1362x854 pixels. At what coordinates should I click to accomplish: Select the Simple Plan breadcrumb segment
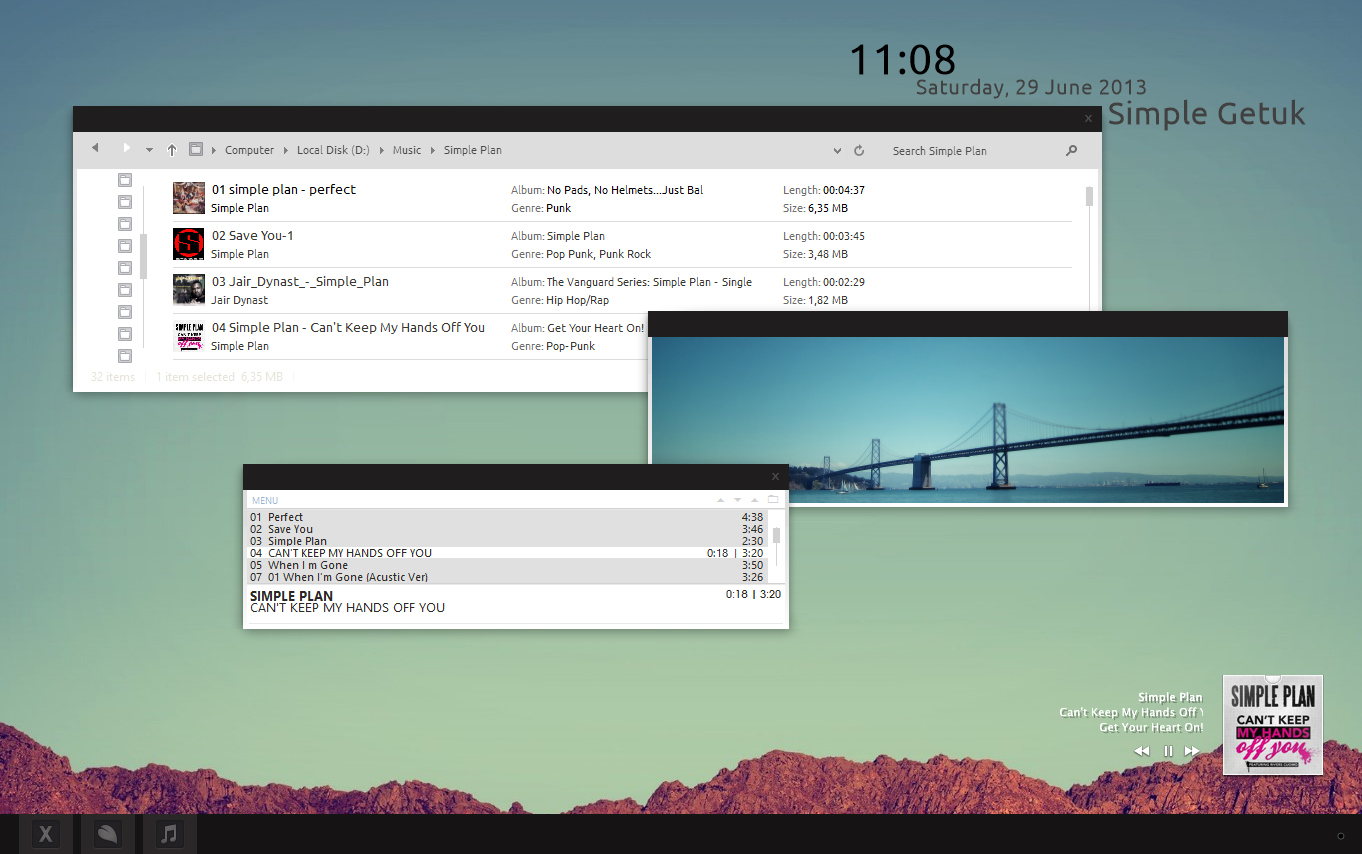click(x=473, y=150)
